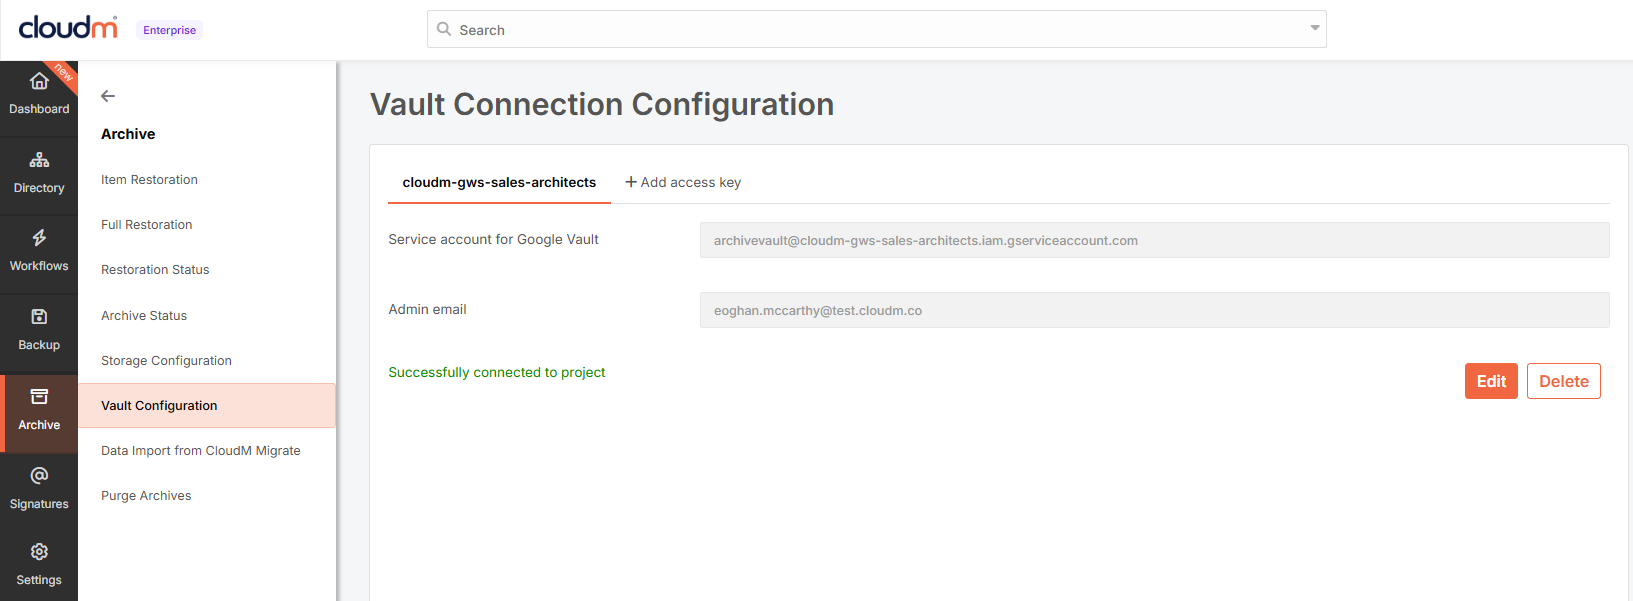This screenshot has height=601, width=1633.
Task: Open the Workflows lightning icon
Action: coord(39,238)
